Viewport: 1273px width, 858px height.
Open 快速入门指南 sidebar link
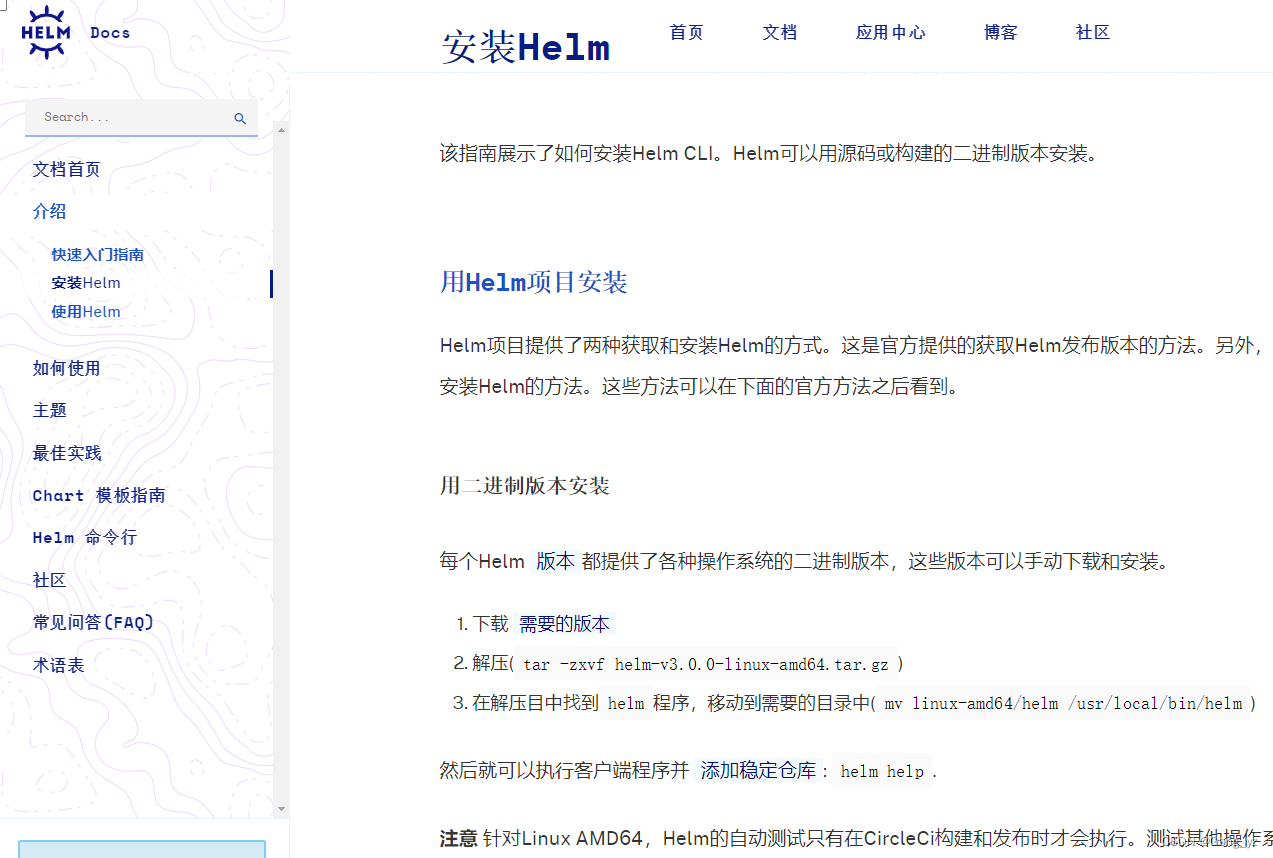(98, 255)
